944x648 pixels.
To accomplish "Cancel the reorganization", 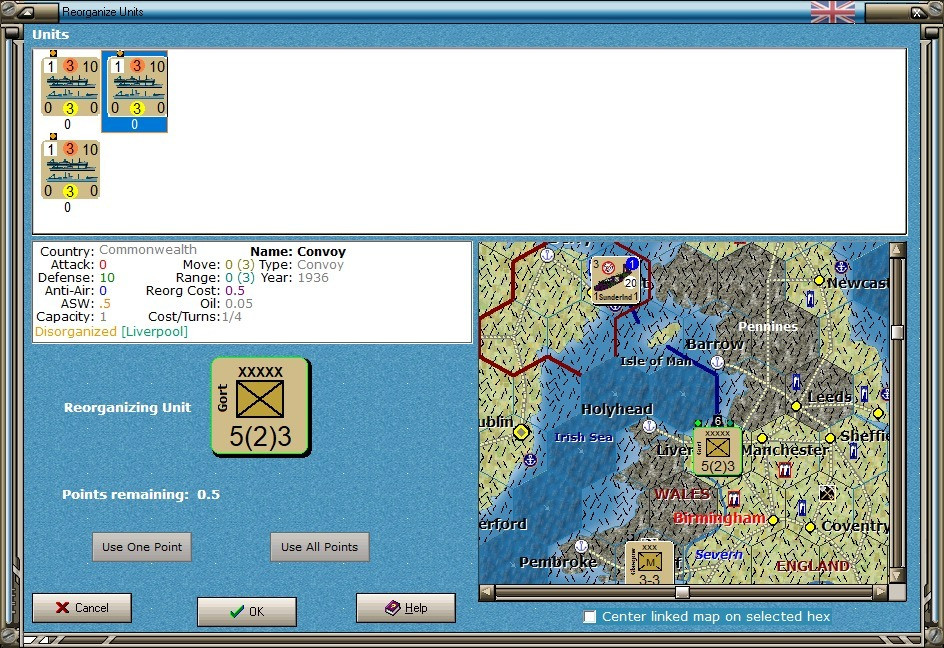I will point(82,608).
